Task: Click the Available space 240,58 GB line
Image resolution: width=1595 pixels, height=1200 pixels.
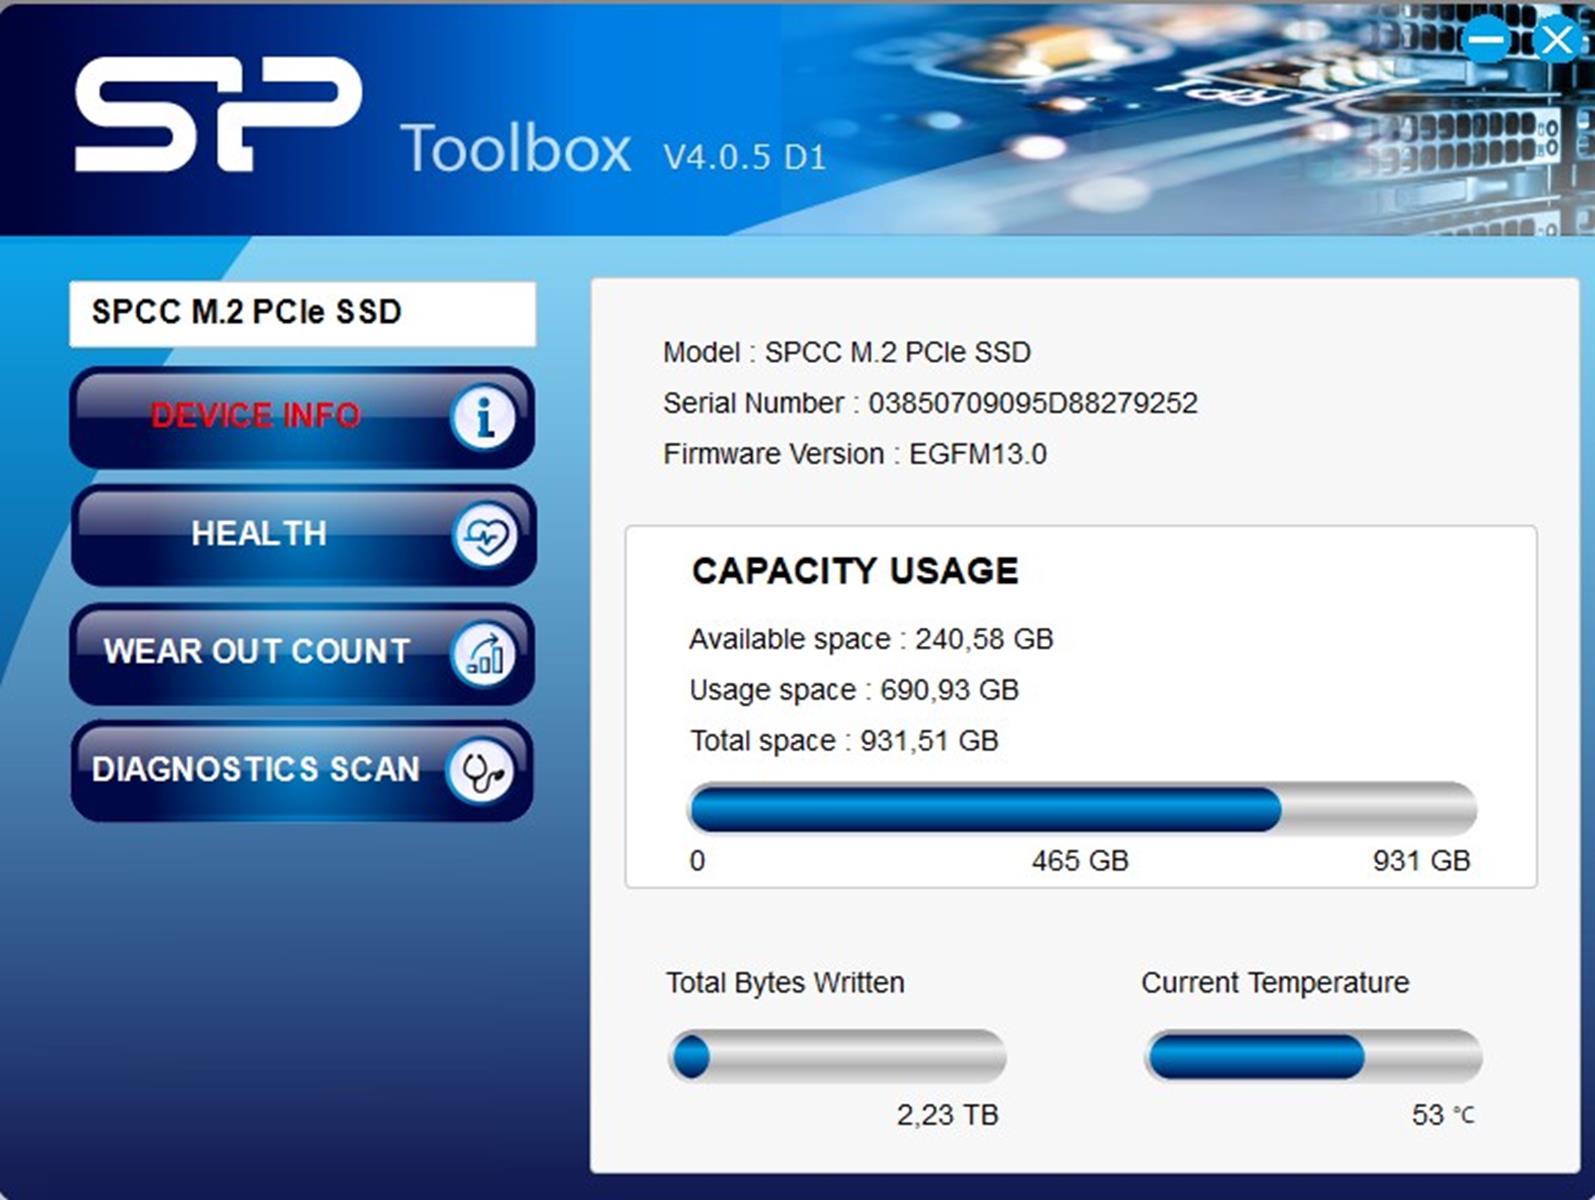Action: coord(871,639)
